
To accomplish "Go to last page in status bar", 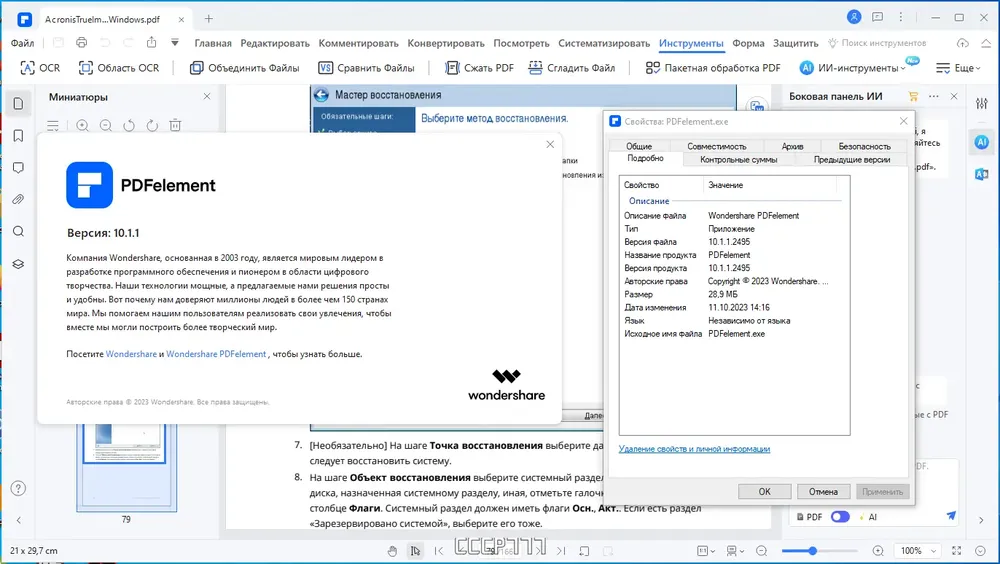I will (x=561, y=551).
